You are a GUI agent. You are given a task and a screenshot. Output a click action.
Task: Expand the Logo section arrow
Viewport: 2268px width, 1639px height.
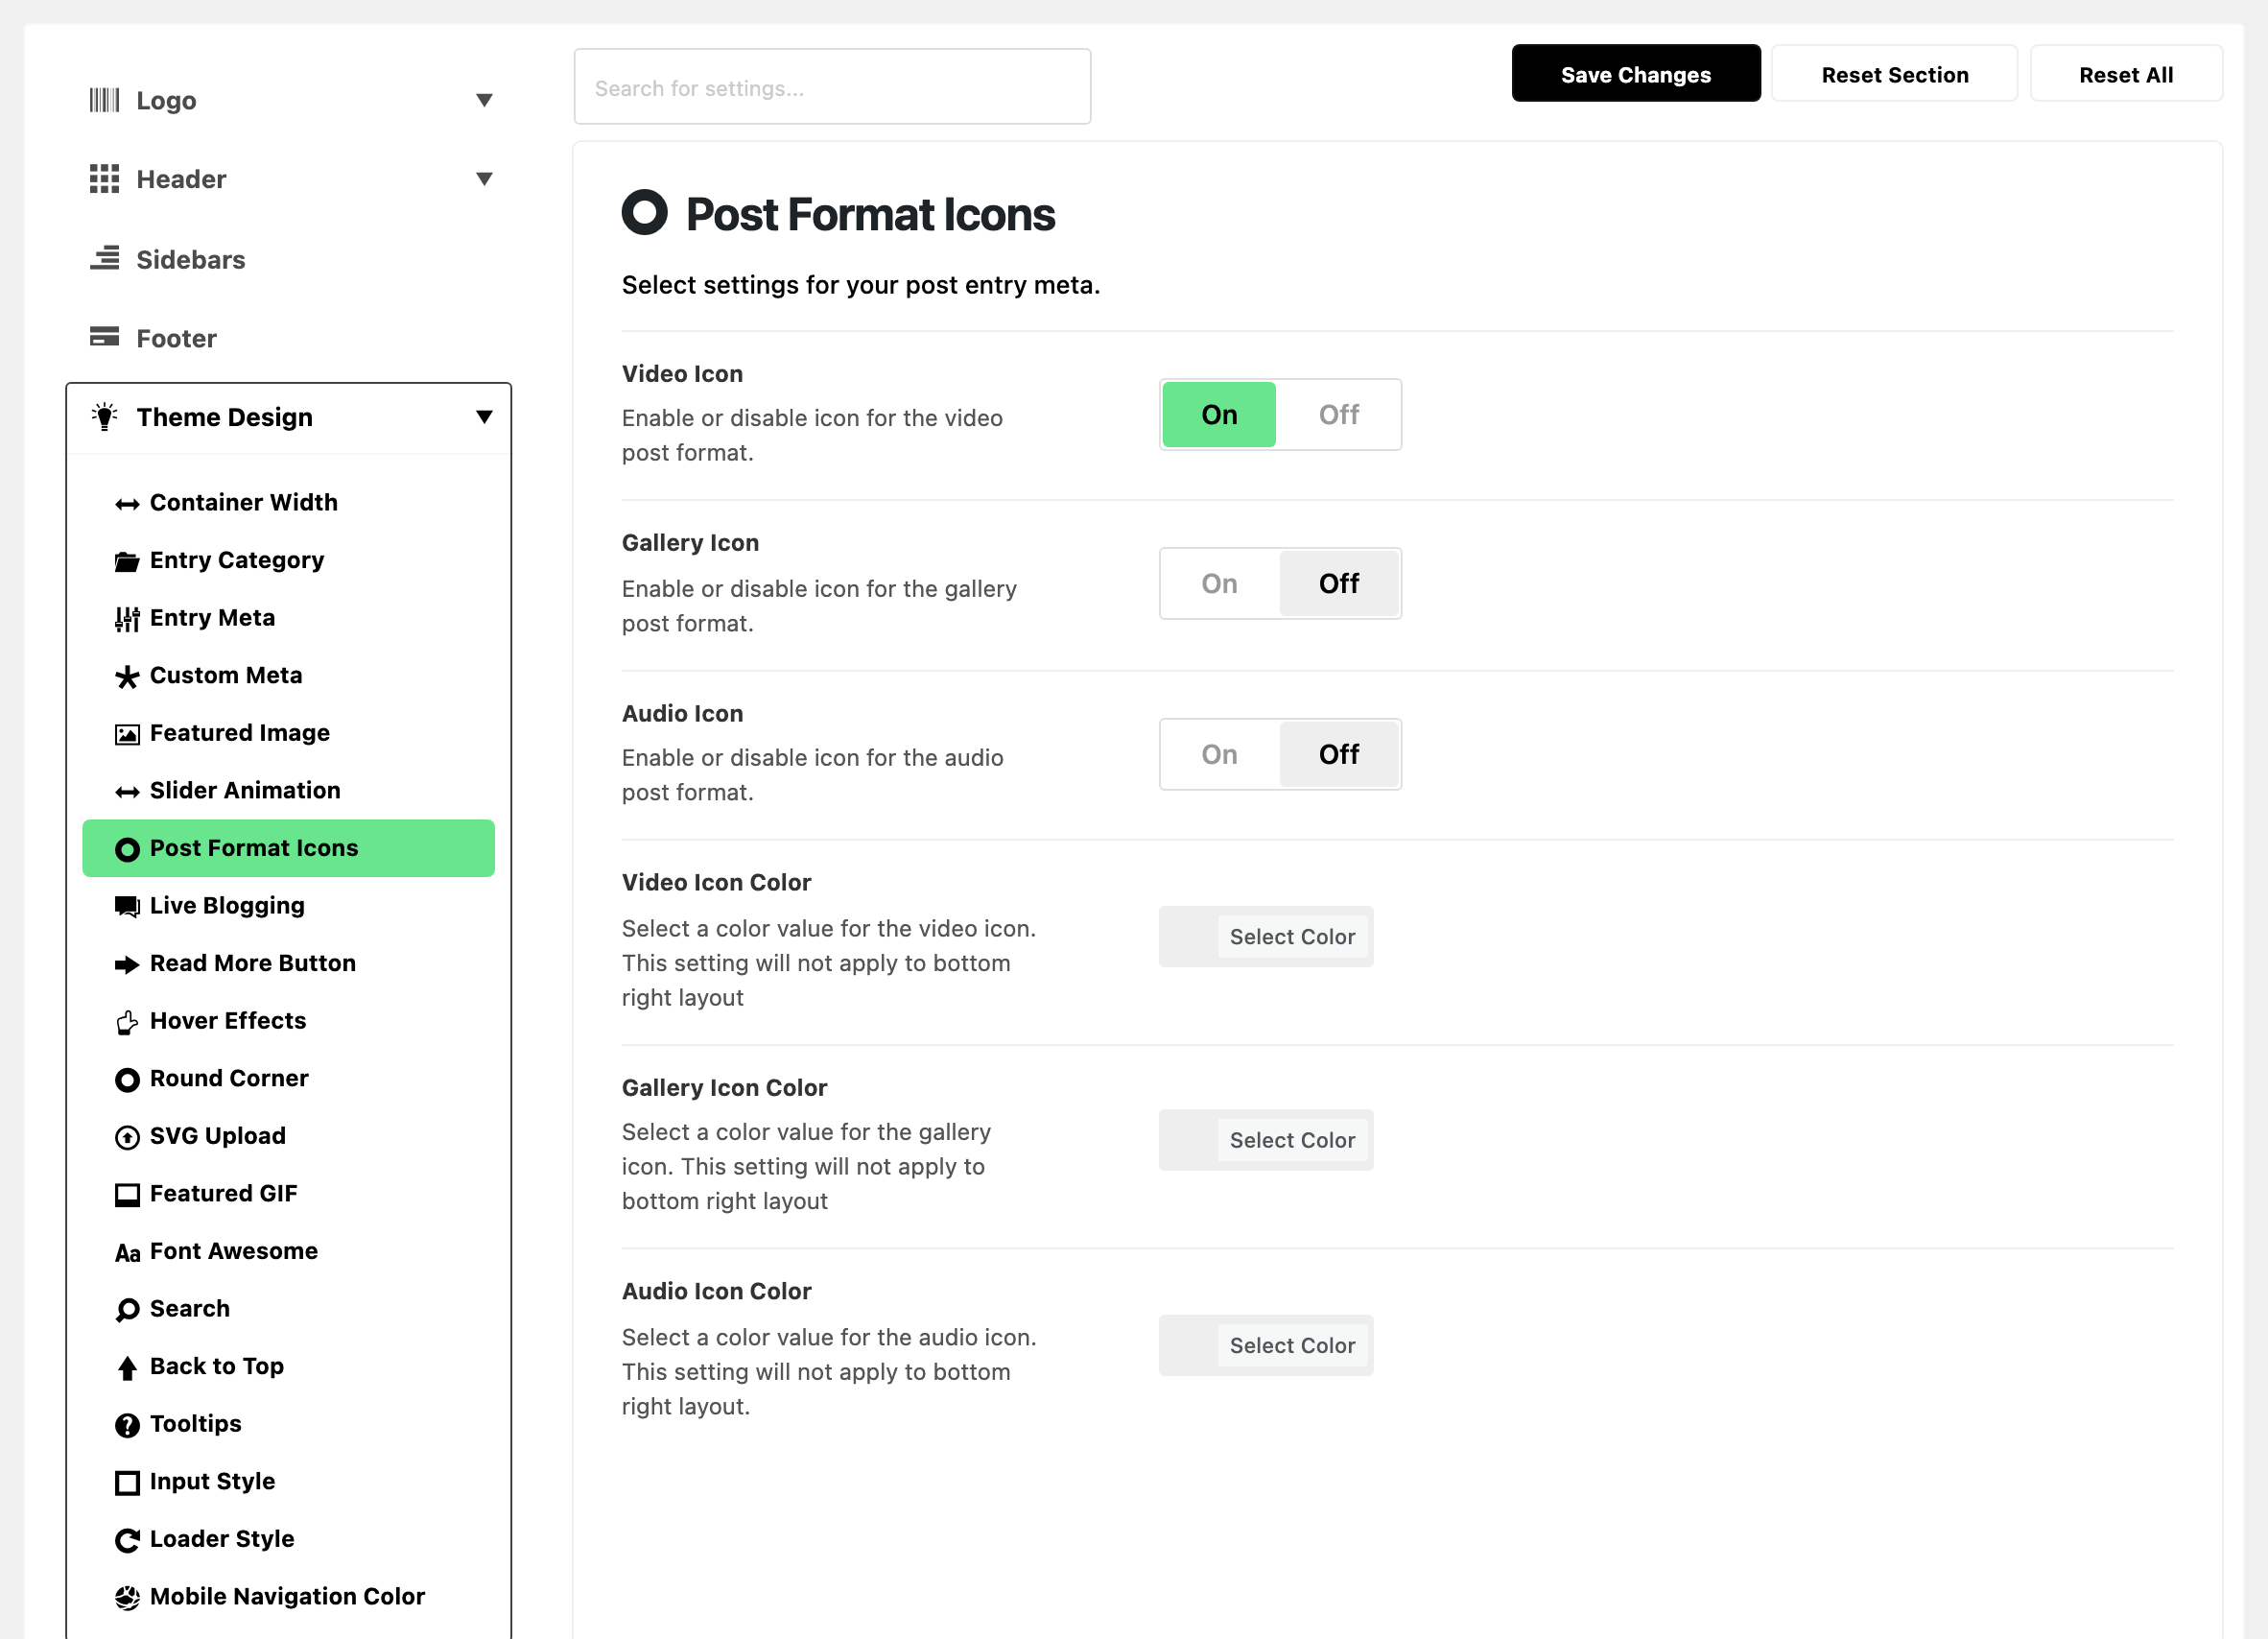click(x=484, y=100)
